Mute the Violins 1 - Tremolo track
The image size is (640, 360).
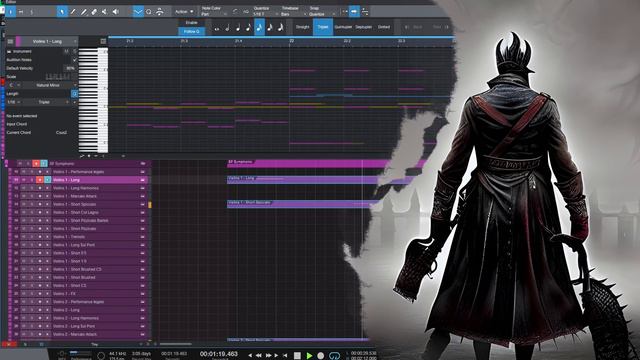24,237
